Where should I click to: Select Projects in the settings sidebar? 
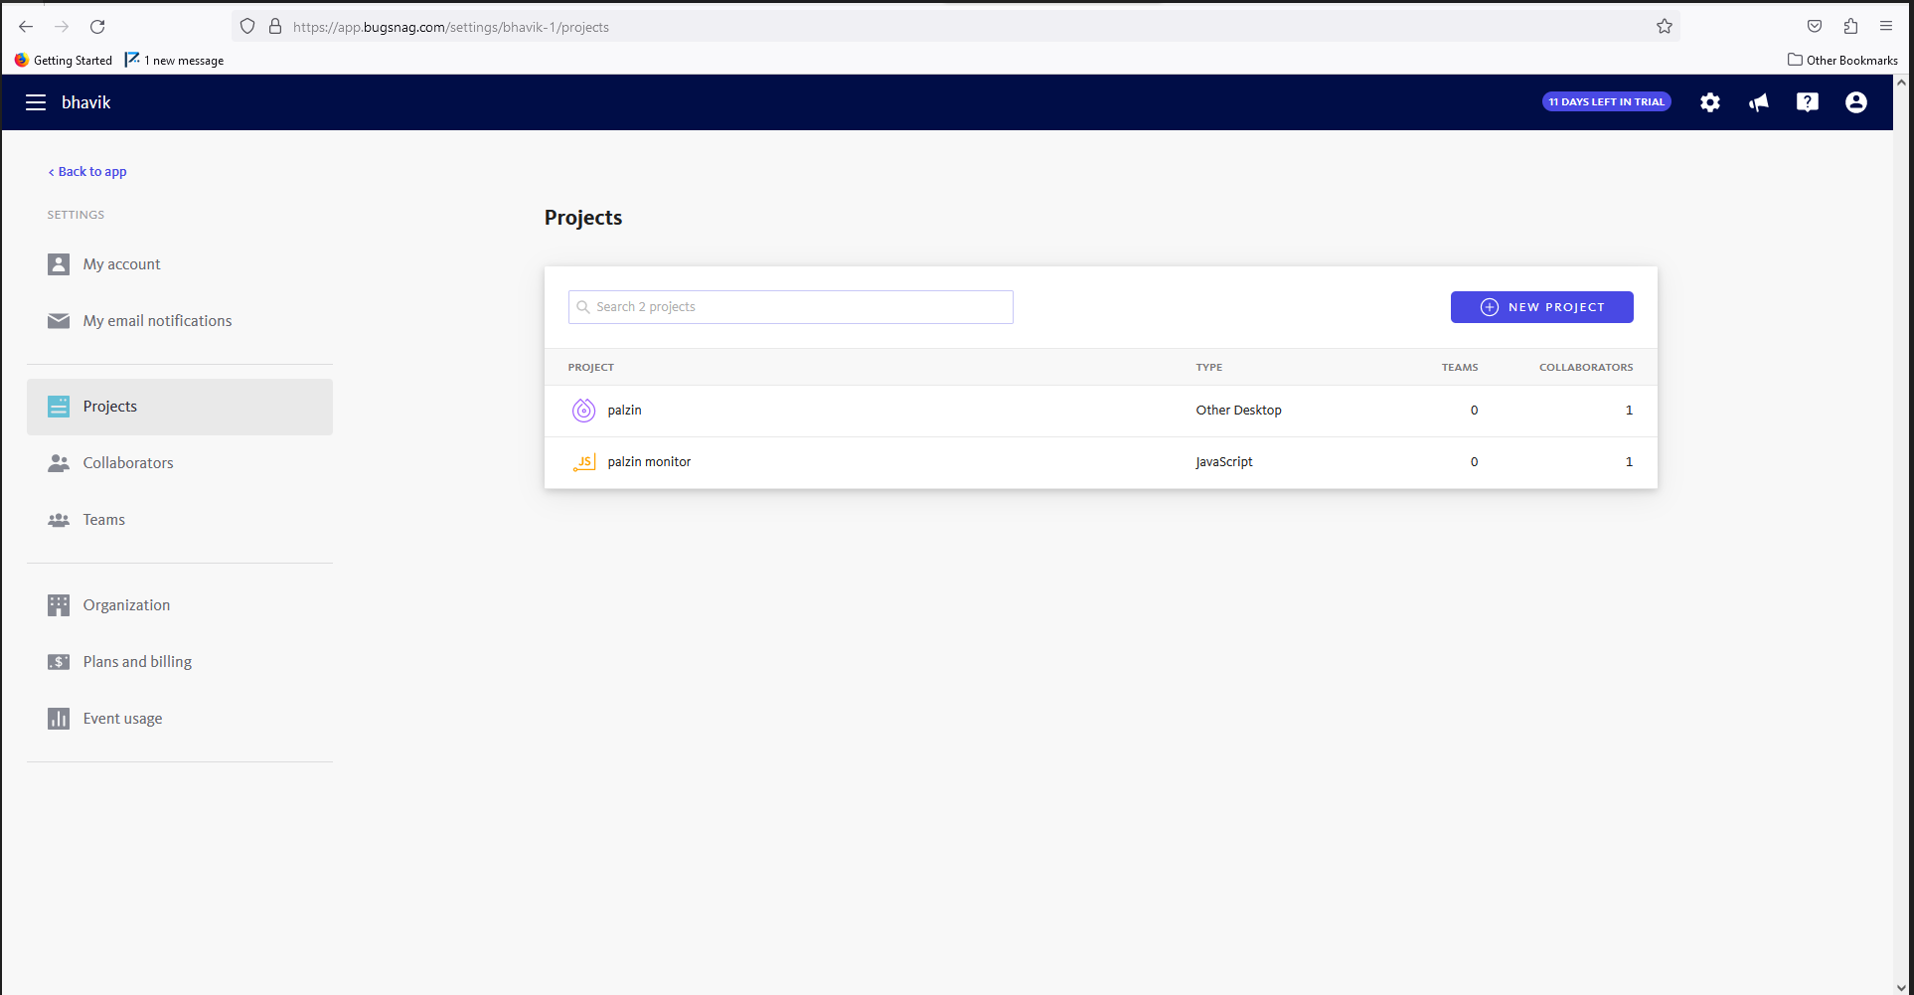click(x=180, y=406)
